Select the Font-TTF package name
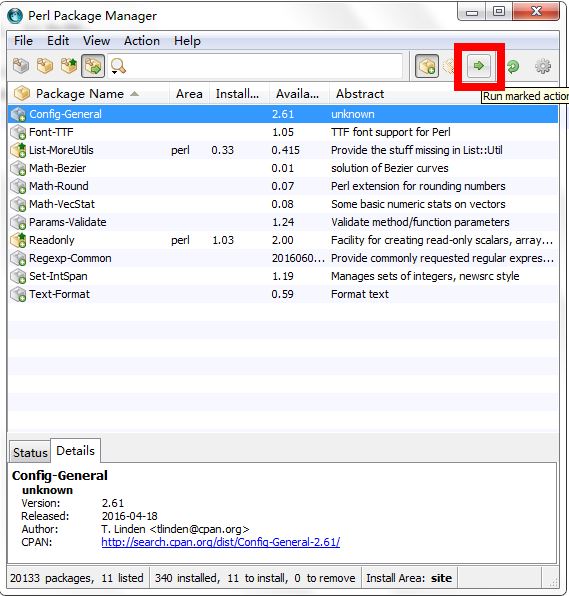The image size is (569, 596). coord(51,132)
